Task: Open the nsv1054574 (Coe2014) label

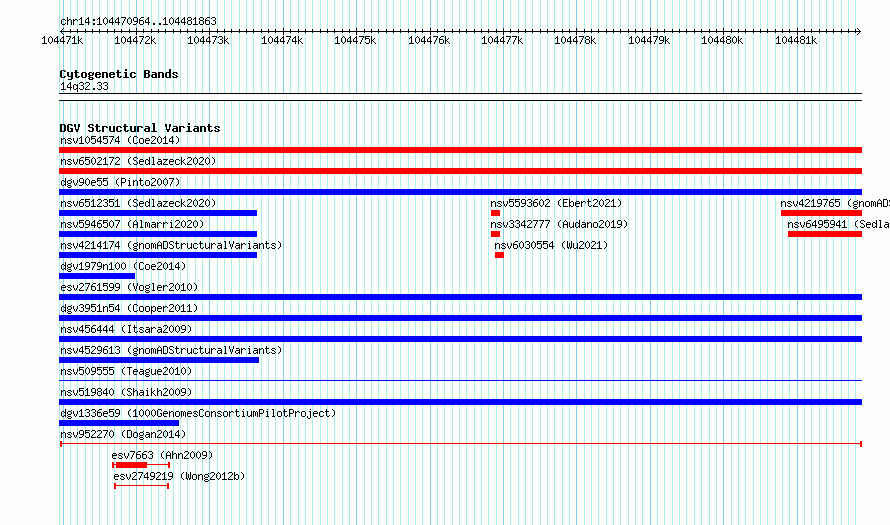Action: click(120, 140)
